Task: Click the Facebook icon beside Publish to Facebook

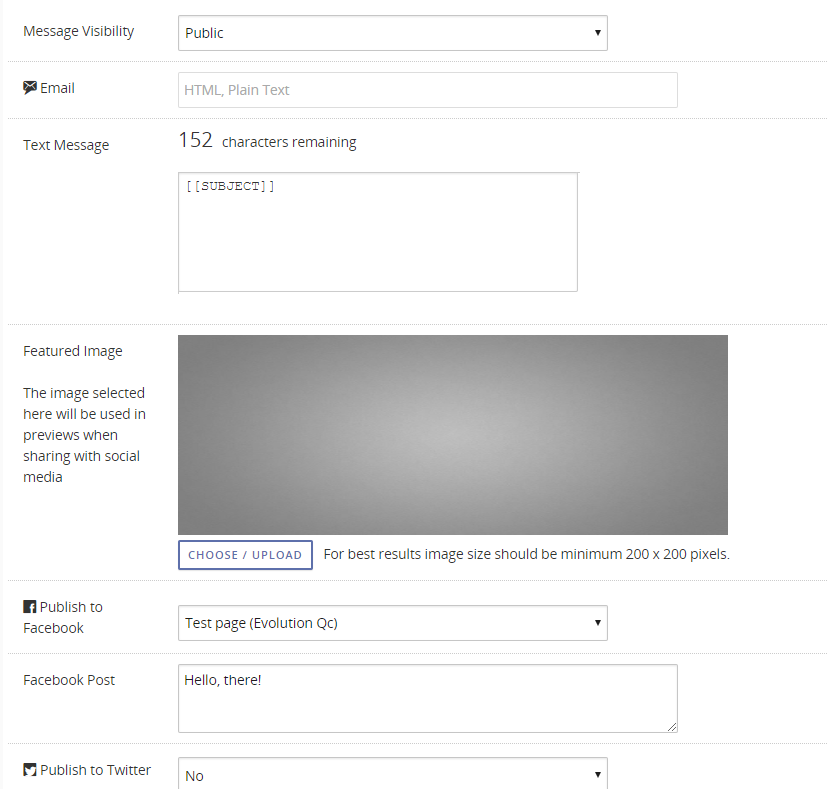Action: pyautogui.click(x=29, y=606)
